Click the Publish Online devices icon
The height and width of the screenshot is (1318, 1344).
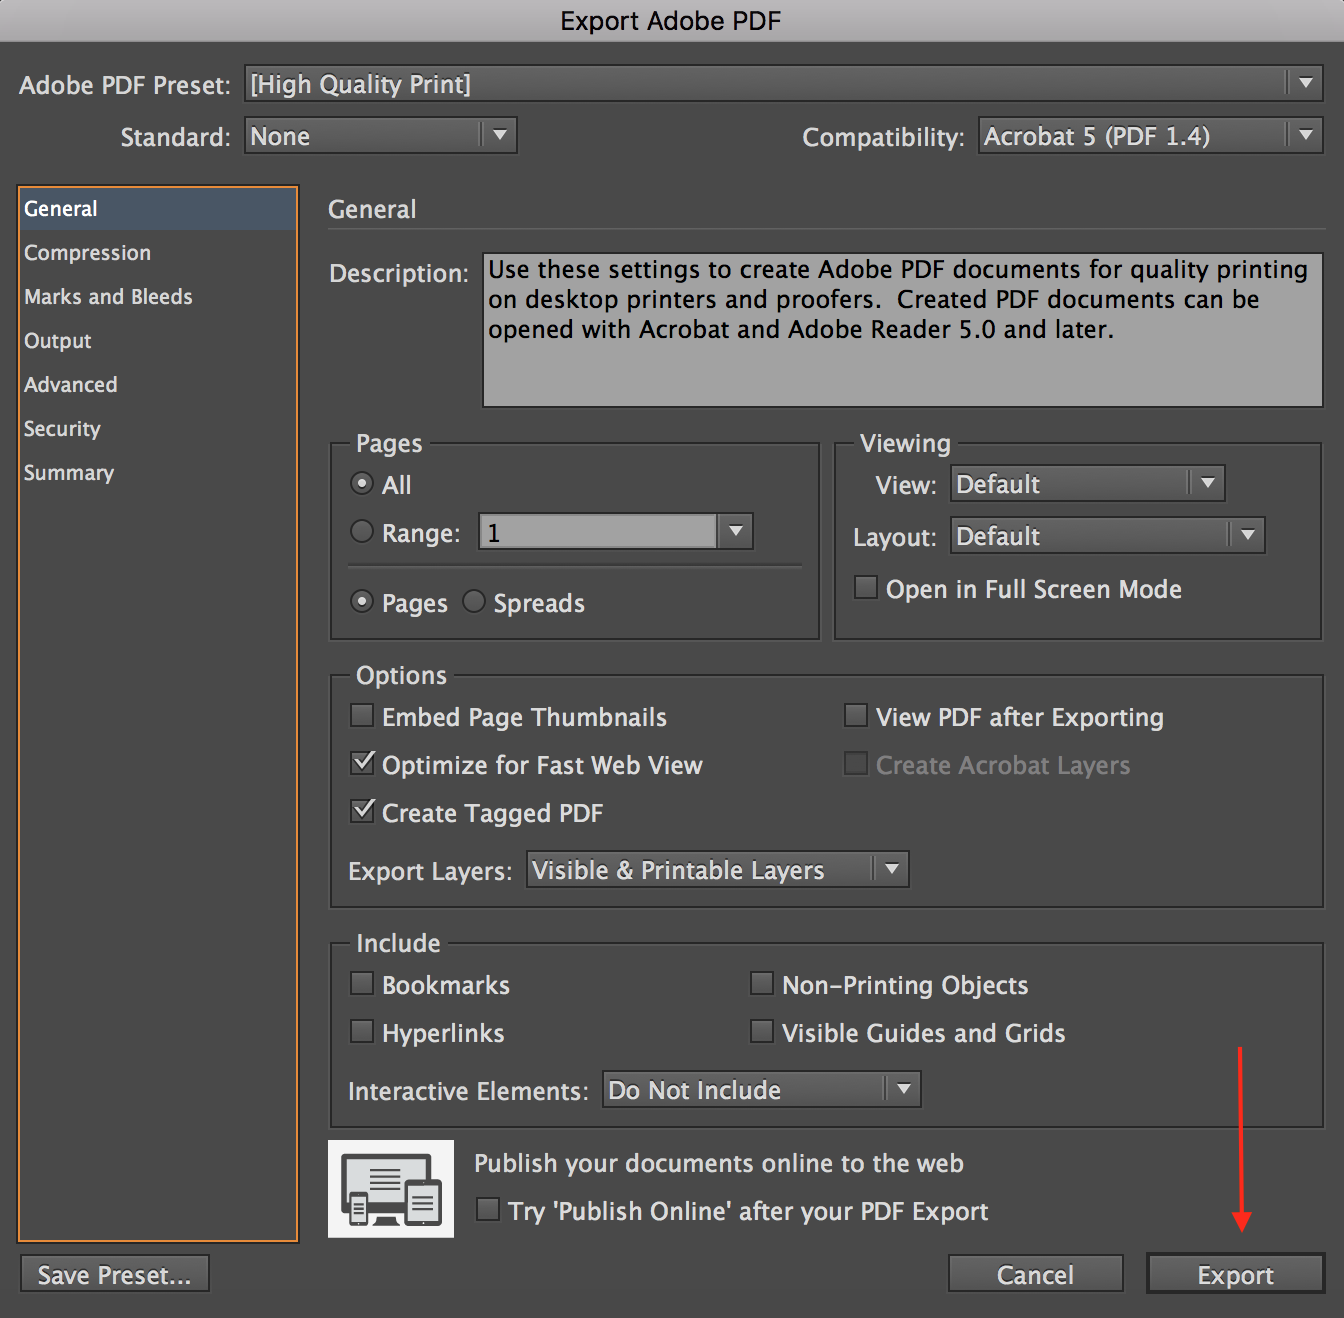click(x=391, y=1189)
